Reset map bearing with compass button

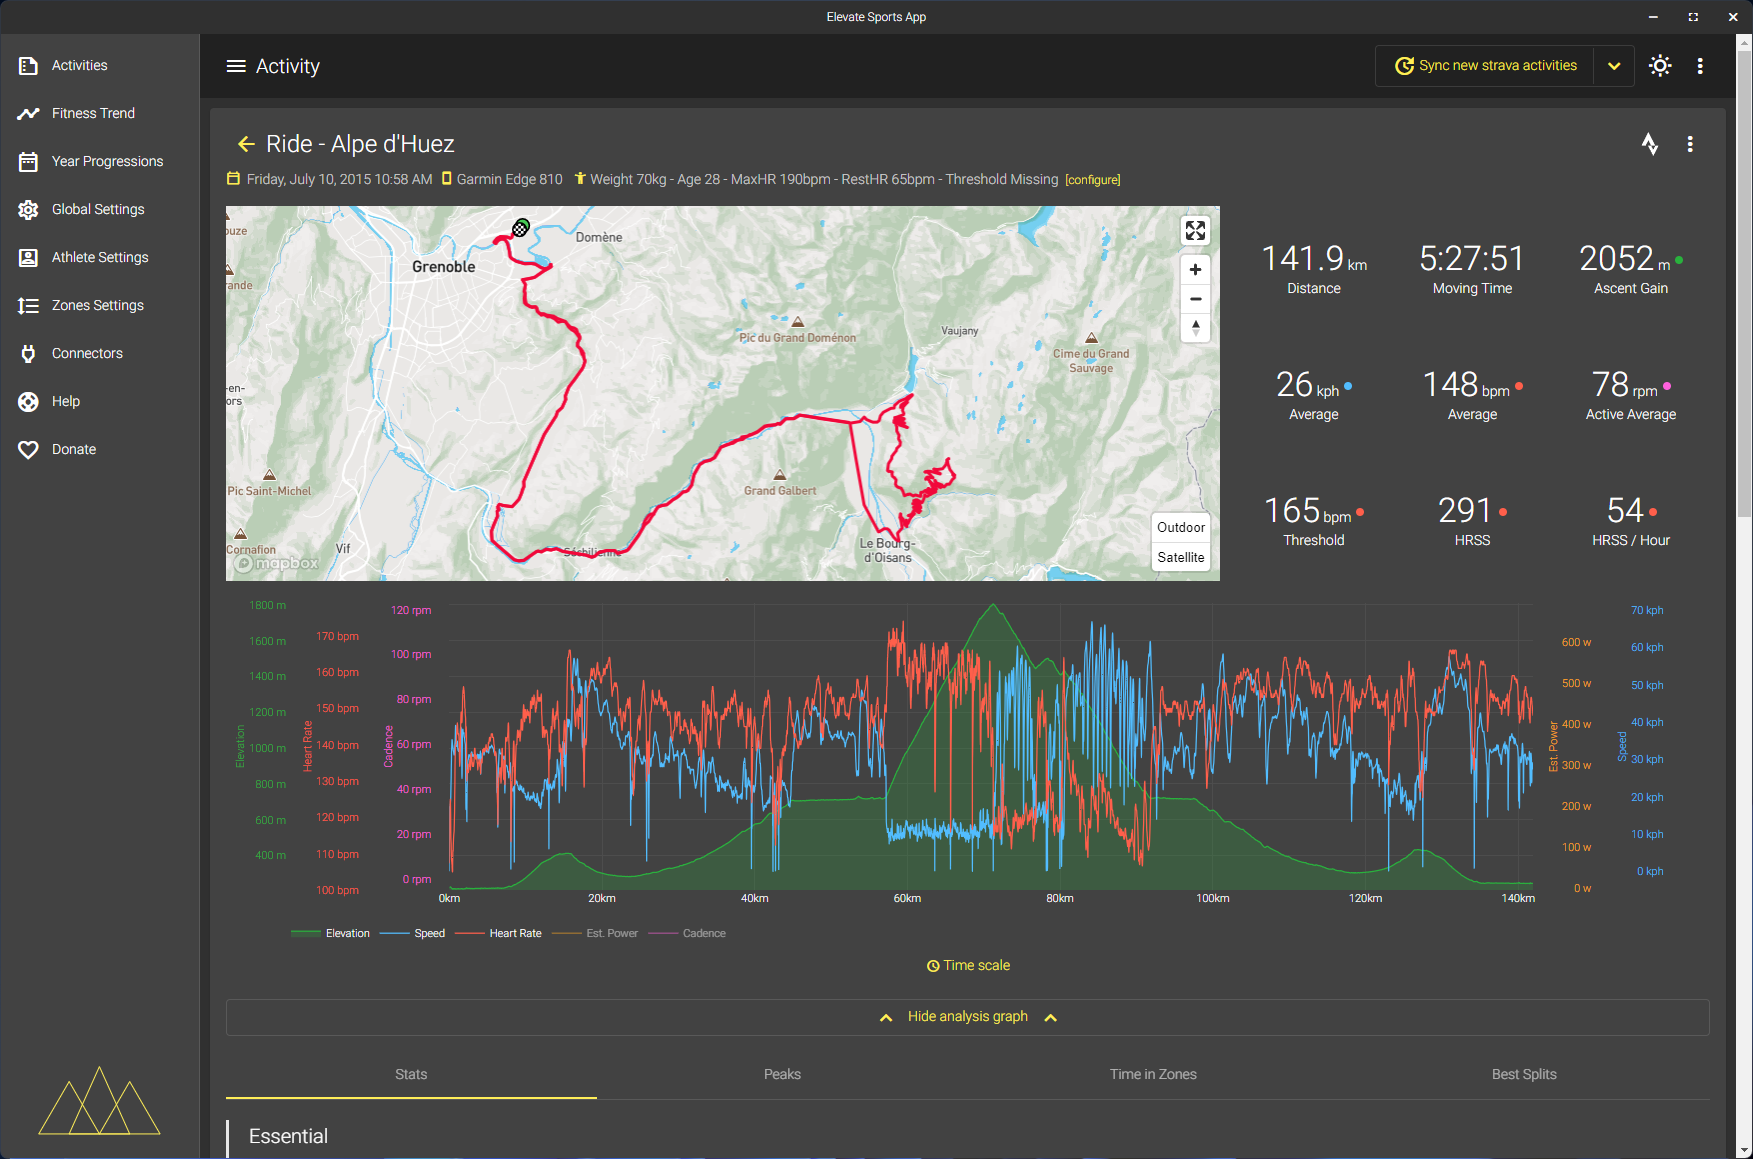pos(1195,328)
